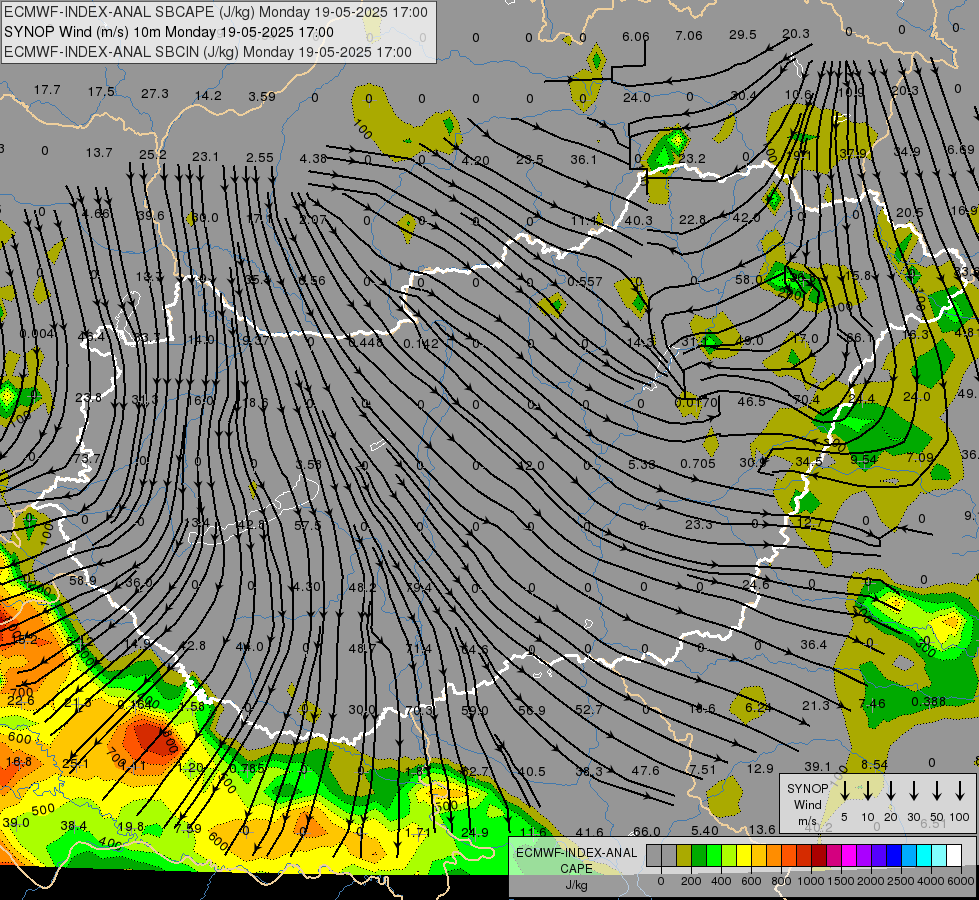The image size is (979, 900).
Task: Click the map value '36.4'
Action: coord(814,645)
